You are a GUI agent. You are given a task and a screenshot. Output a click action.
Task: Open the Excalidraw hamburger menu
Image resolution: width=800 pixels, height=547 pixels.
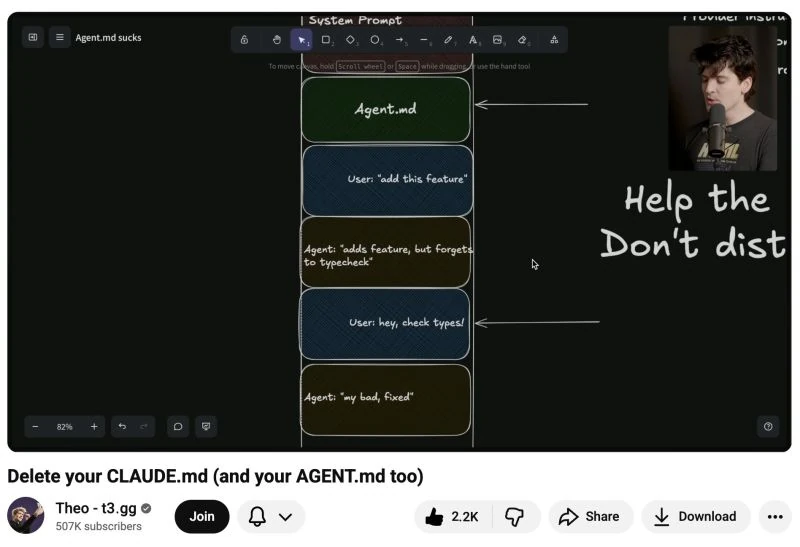60,37
